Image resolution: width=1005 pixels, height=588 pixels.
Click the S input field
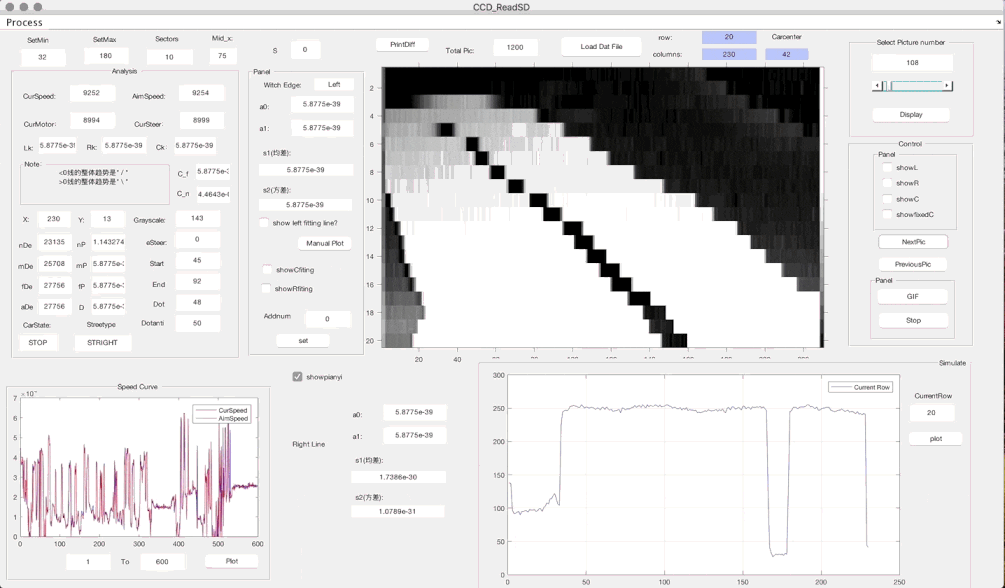[304, 49]
